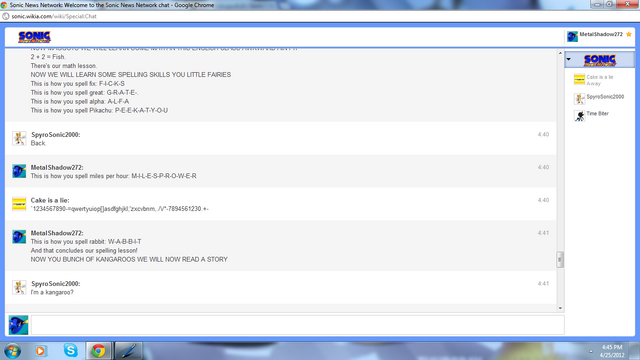Select Cake is a lie in user list
Screen dimensions: 640x360
599,80
